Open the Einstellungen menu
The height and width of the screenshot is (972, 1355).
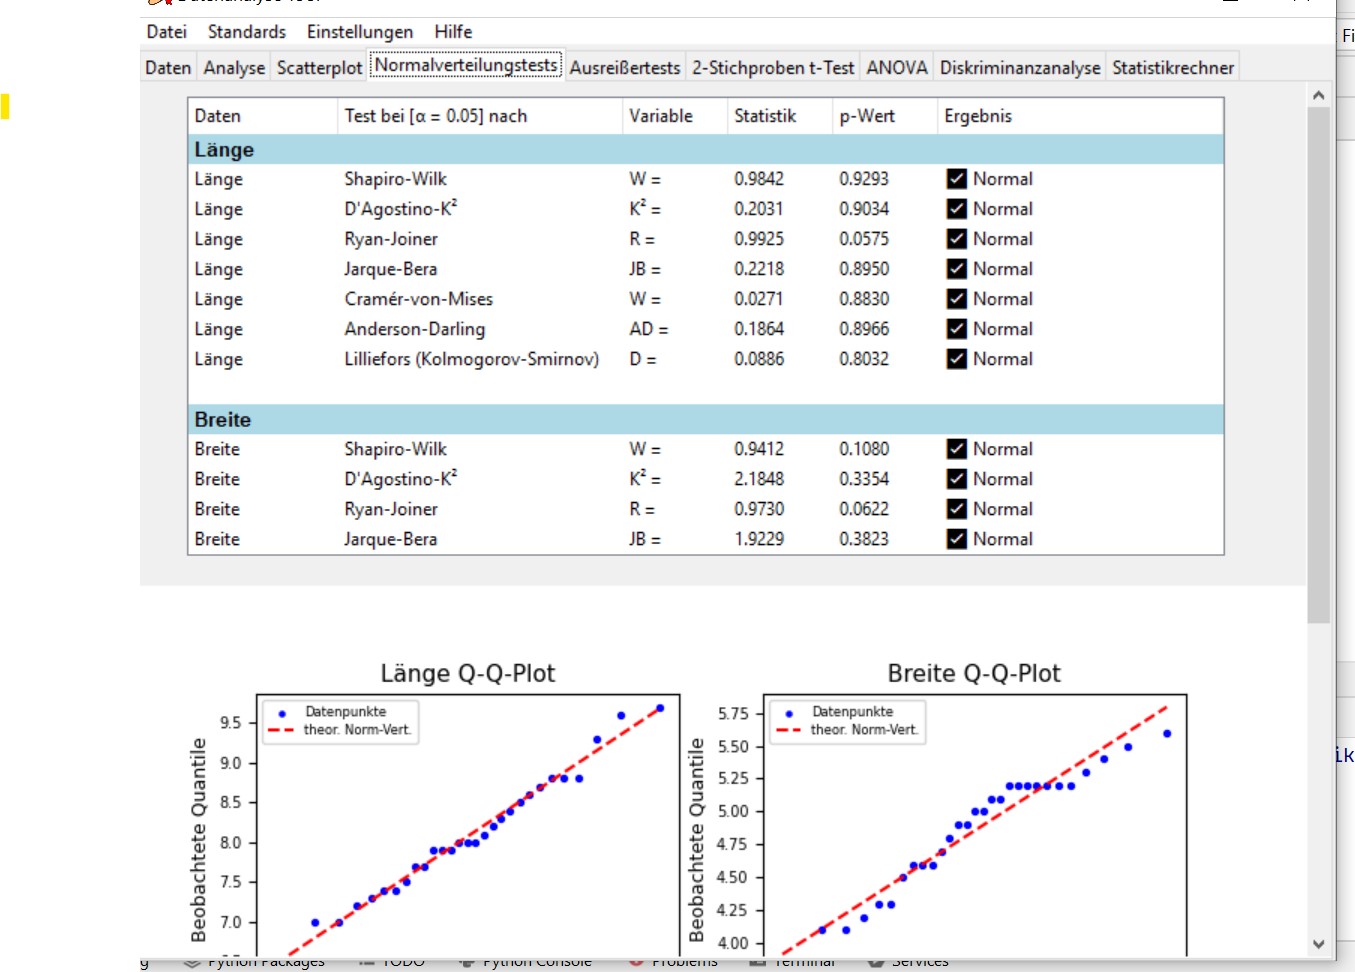point(360,32)
